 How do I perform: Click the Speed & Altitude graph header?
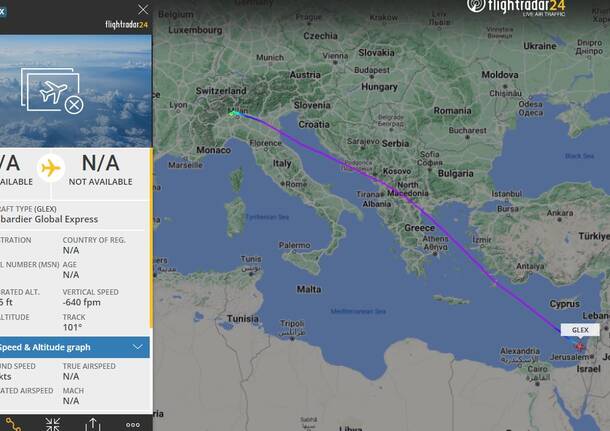pos(60,347)
